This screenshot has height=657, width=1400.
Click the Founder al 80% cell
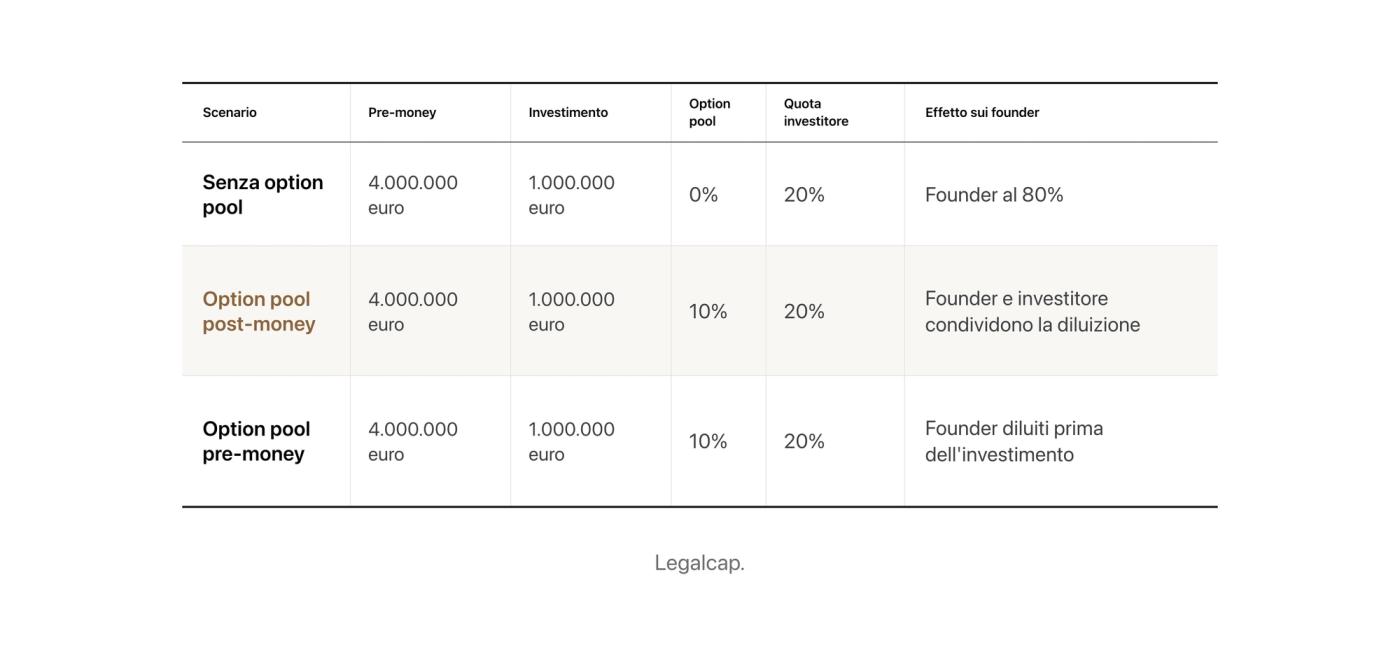pos(994,194)
